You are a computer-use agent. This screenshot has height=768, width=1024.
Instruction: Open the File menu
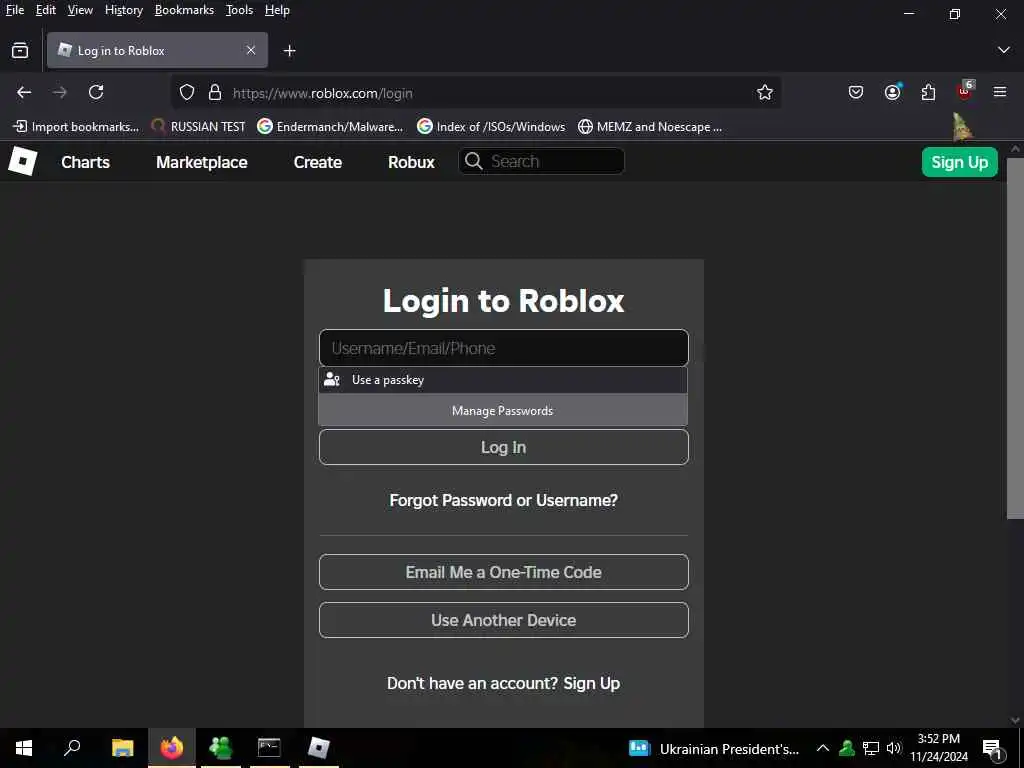pos(15,10)
